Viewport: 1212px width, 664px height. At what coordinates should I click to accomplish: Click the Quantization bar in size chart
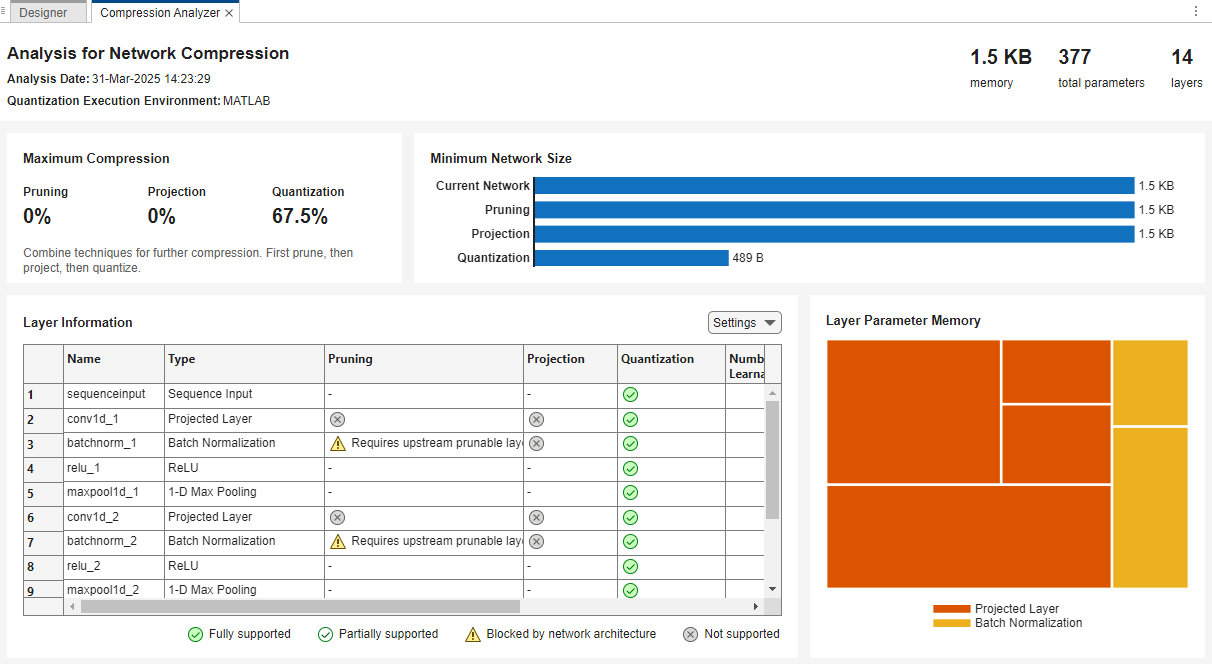click(631, 258)
